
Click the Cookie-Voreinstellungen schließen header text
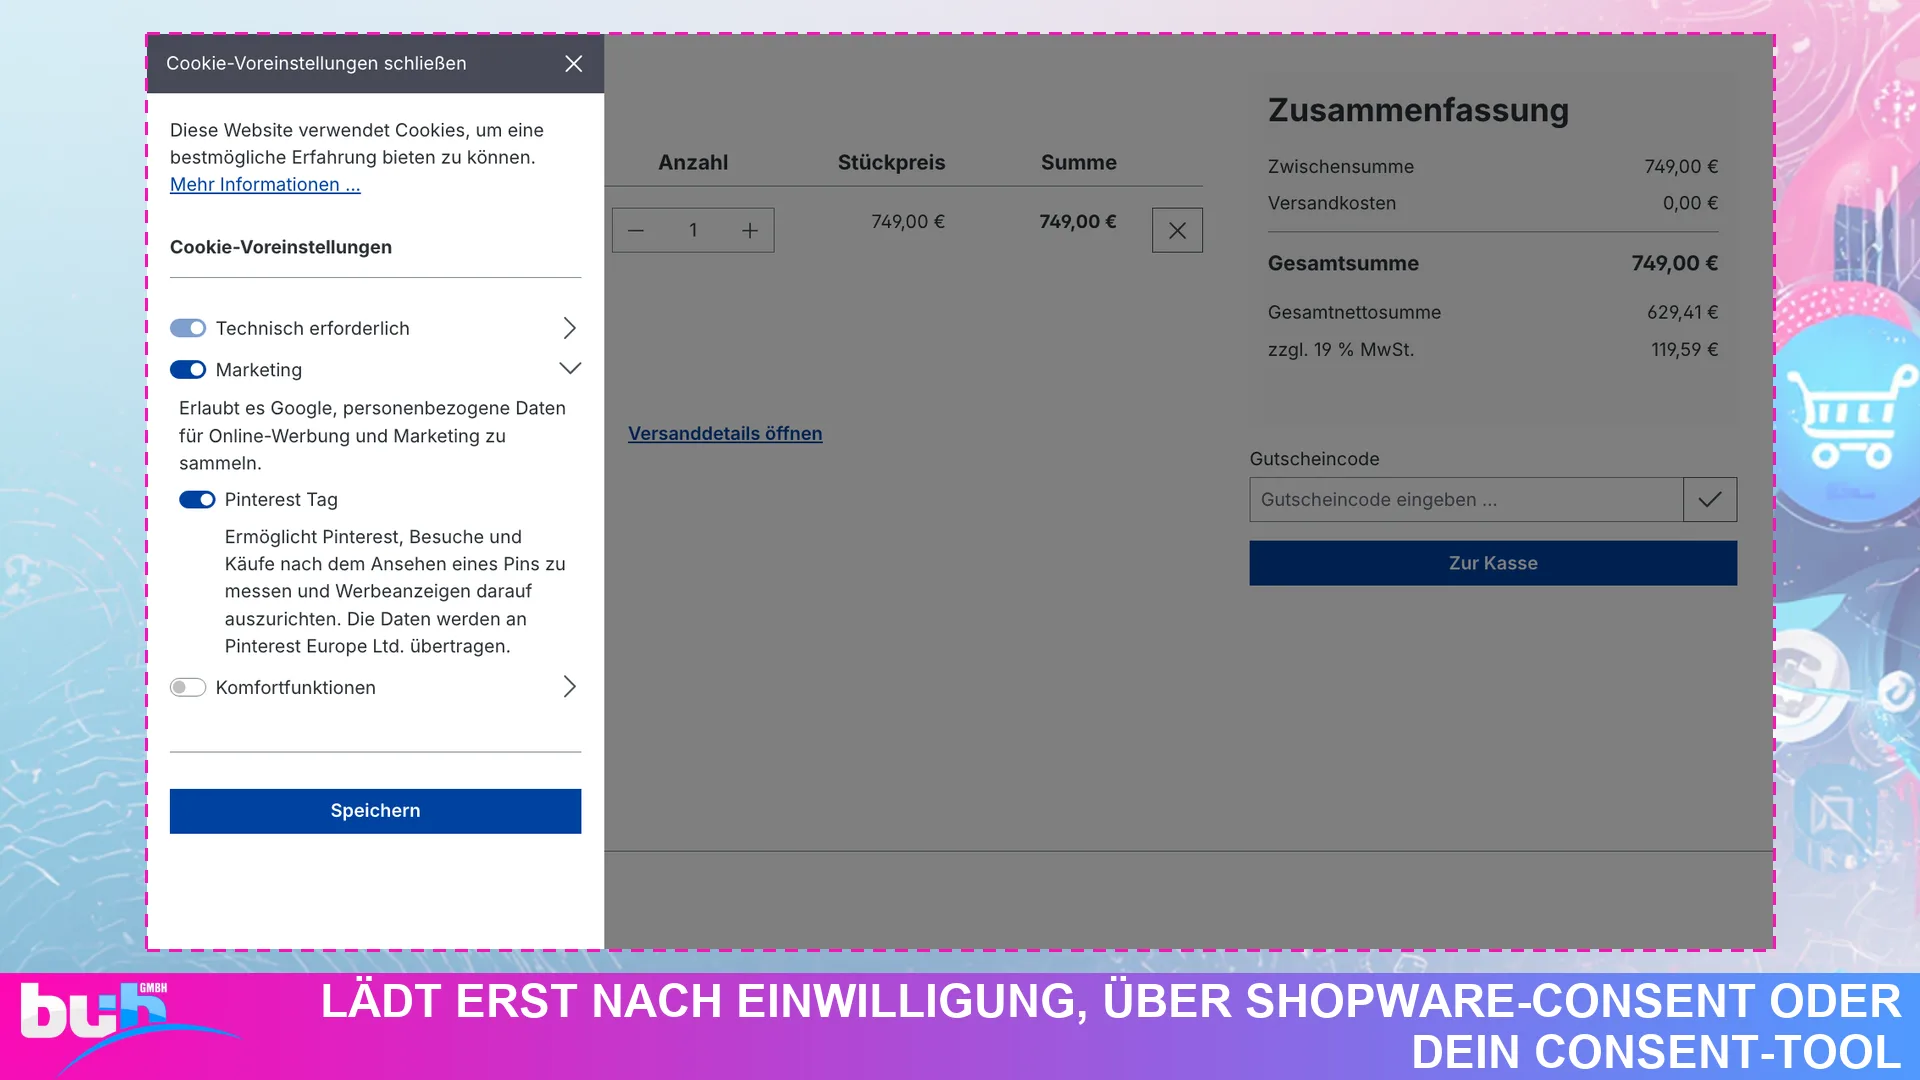pyautogui.click(x=316, y=63)
